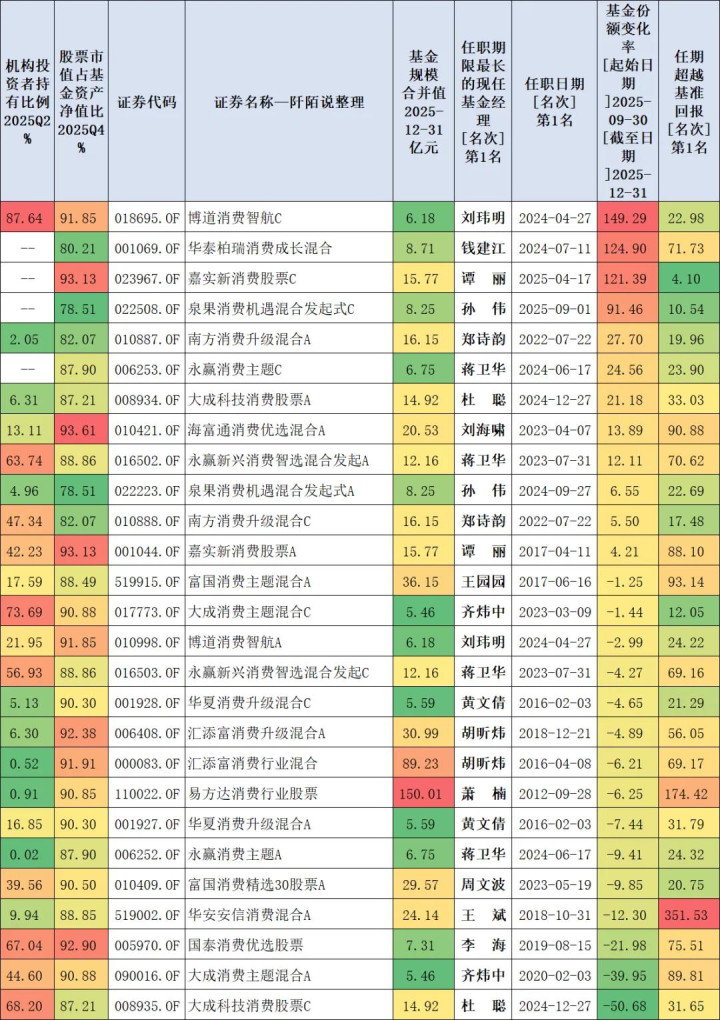Select fund 嘉实新消费股票A

[x=242, y=551]
